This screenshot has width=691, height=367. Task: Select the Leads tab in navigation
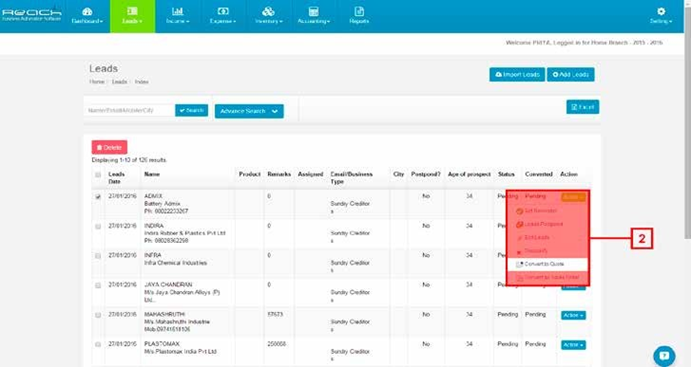coord(132,16)
